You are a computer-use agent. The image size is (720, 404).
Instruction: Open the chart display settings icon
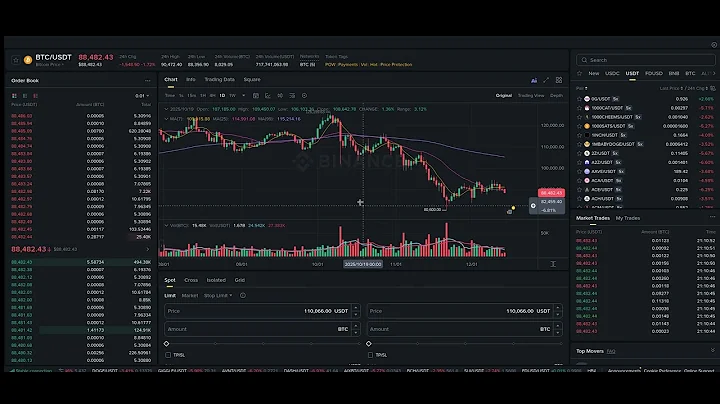[292, 95]
